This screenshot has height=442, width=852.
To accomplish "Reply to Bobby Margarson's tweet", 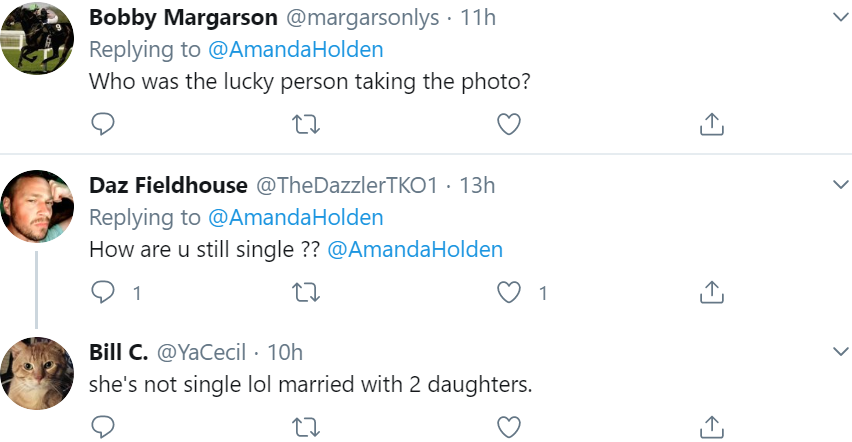I will [x=103, y=124].
